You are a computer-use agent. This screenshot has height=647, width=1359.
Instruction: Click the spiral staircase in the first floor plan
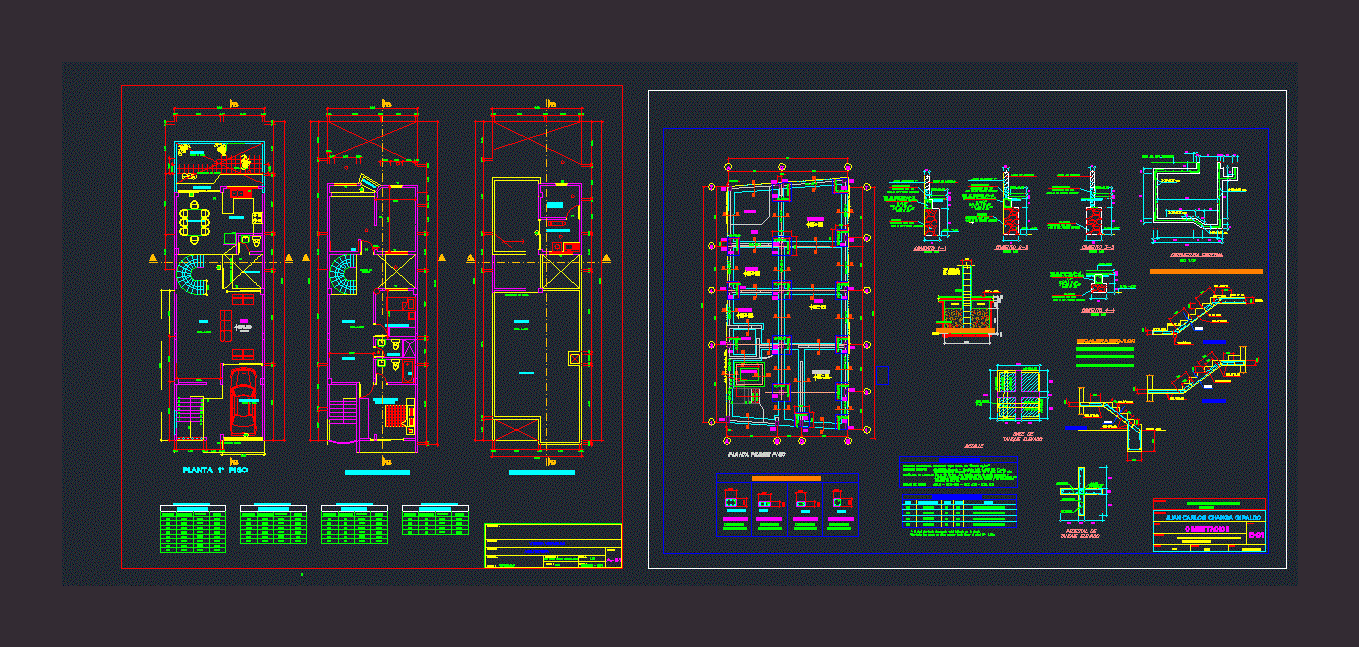[193, 275]
